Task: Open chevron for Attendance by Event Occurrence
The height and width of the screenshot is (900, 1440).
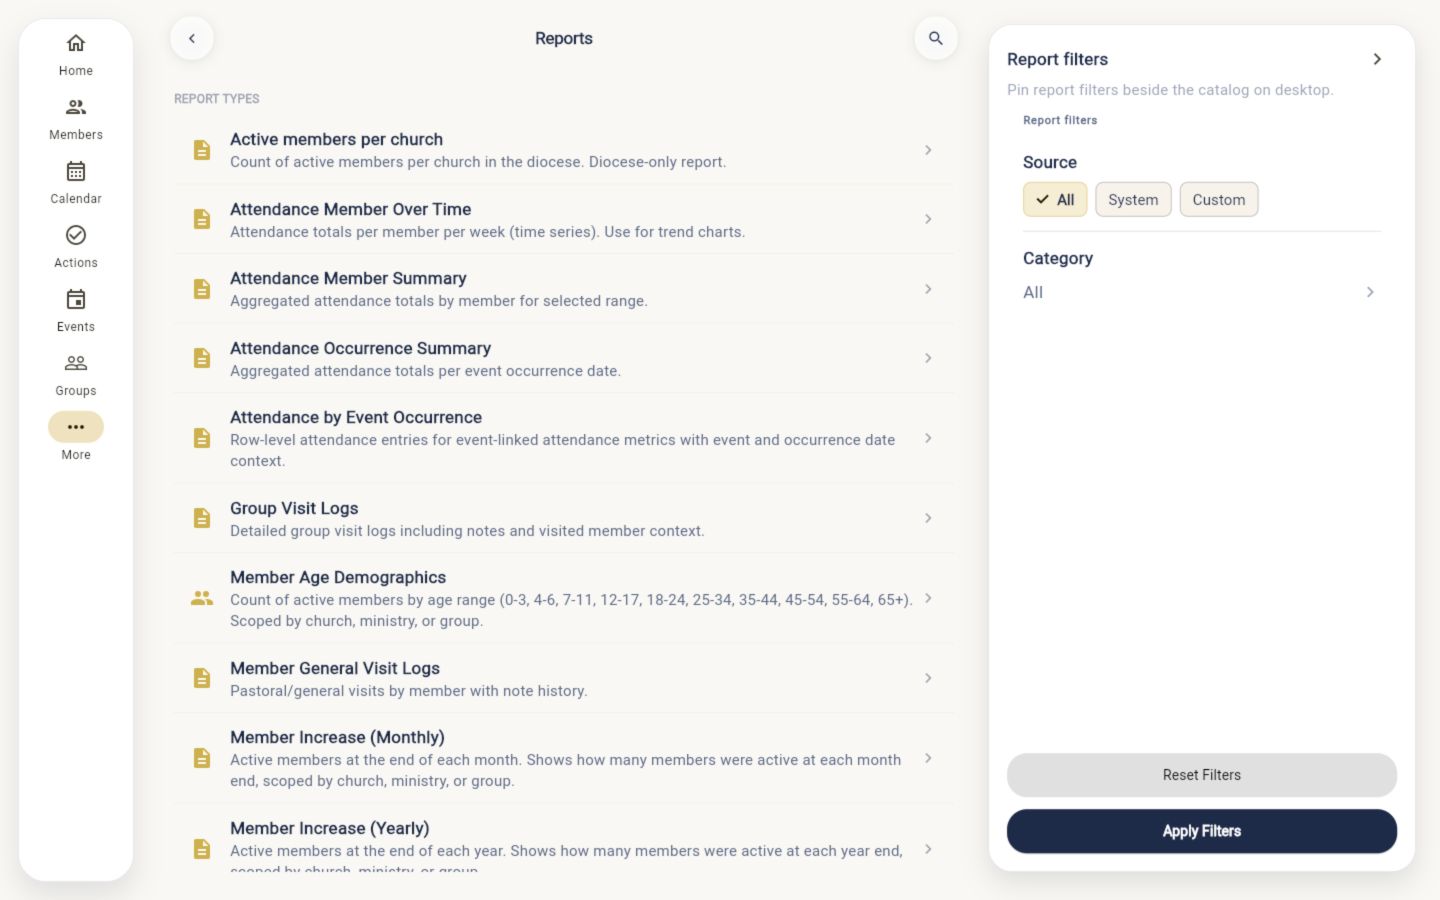Action: coord(928,438)
